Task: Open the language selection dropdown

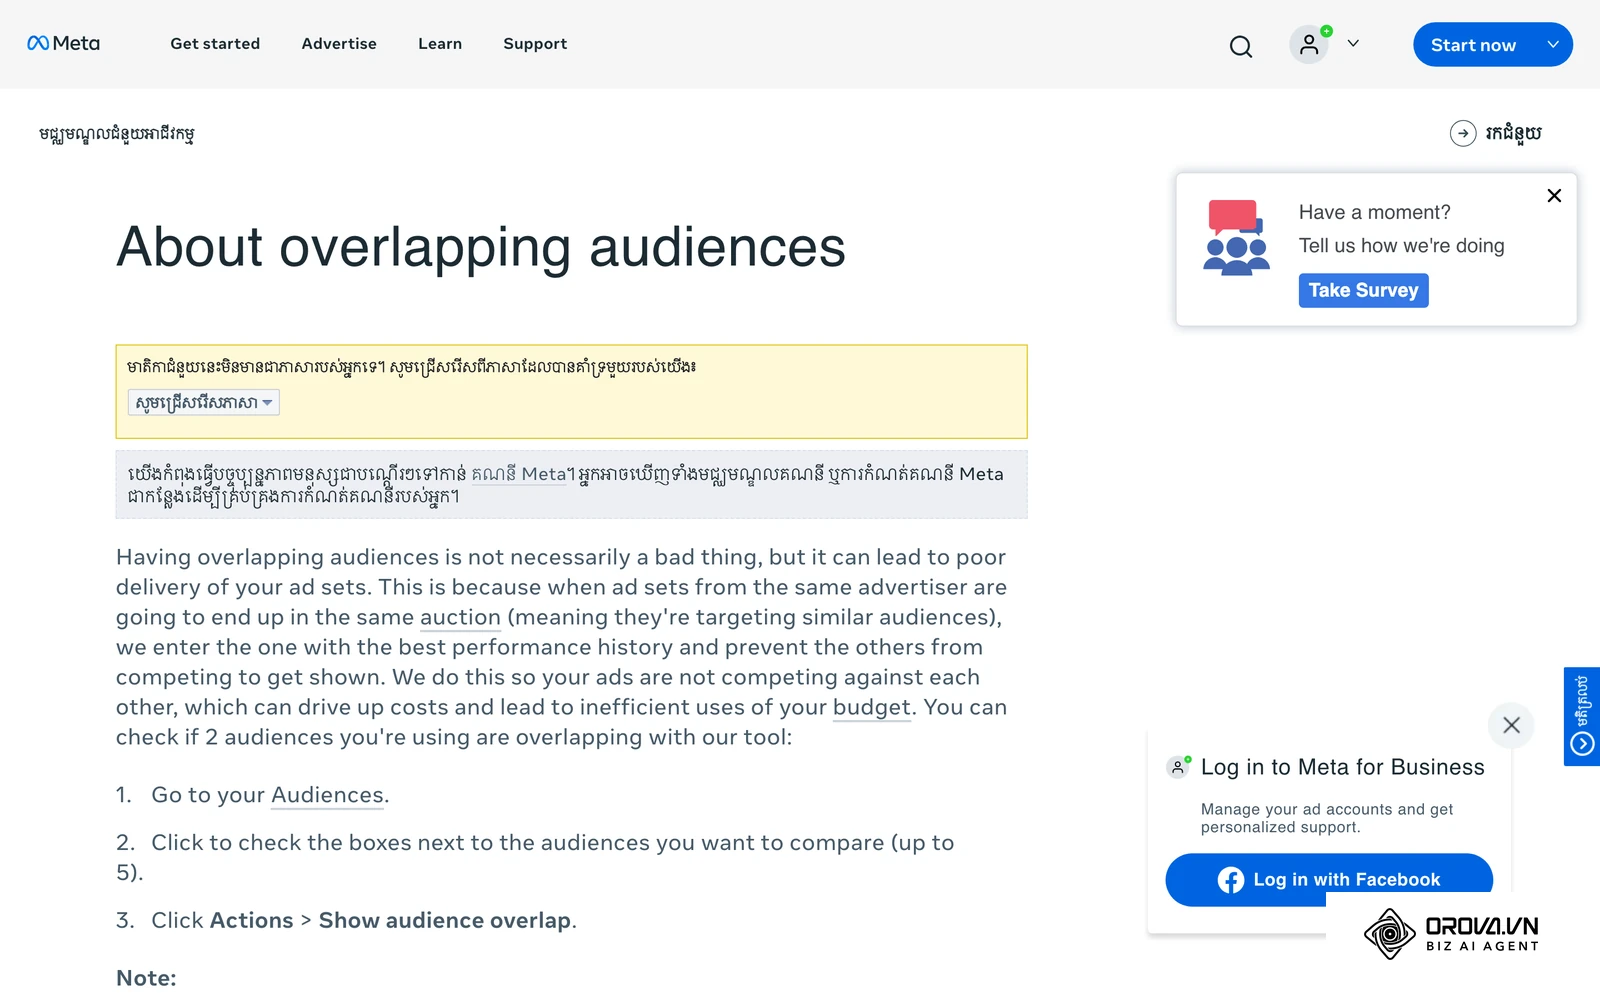Action: [204, 402]
